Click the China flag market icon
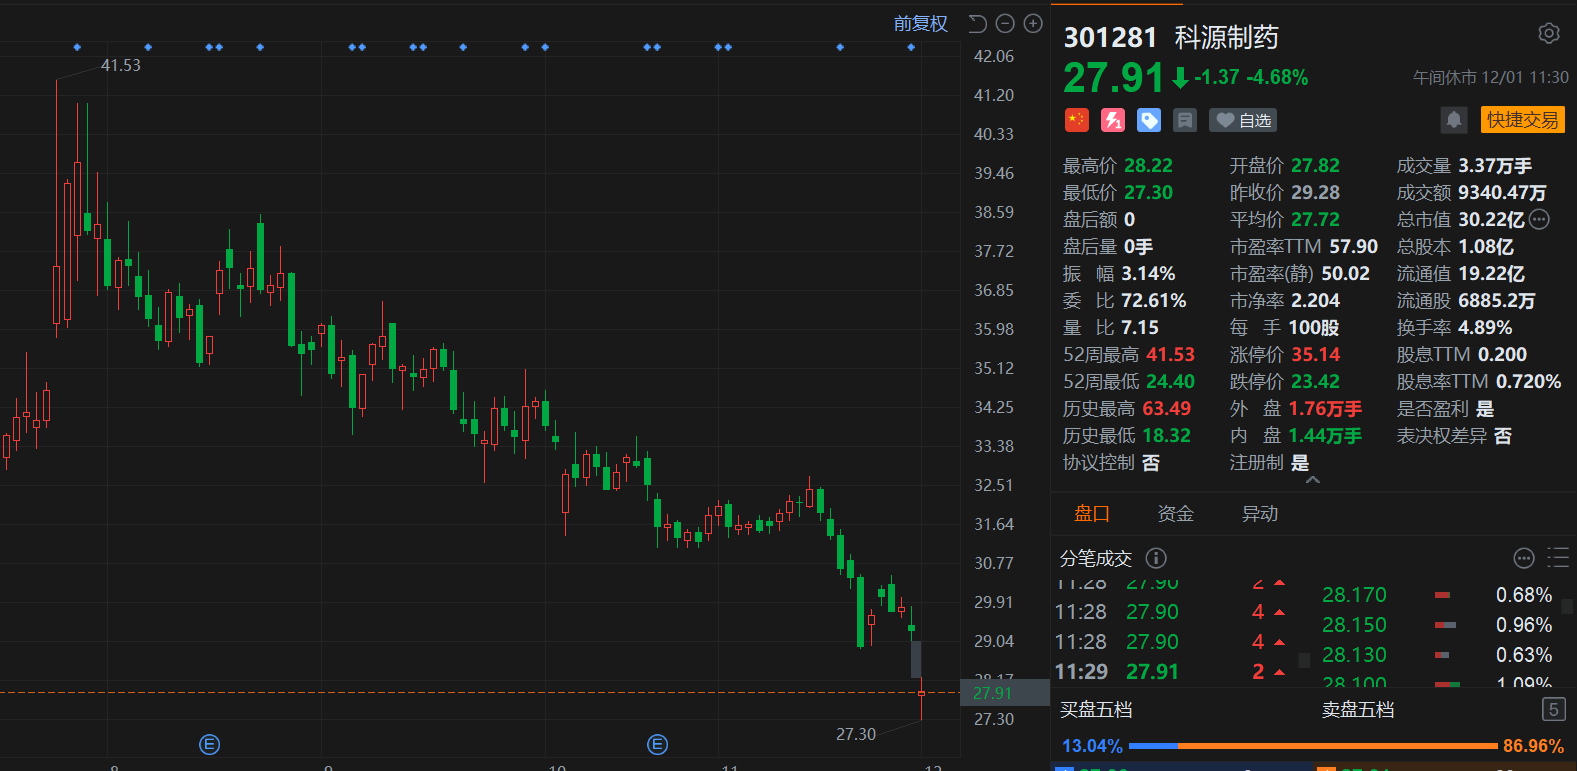 click(x=1076, y=120)
